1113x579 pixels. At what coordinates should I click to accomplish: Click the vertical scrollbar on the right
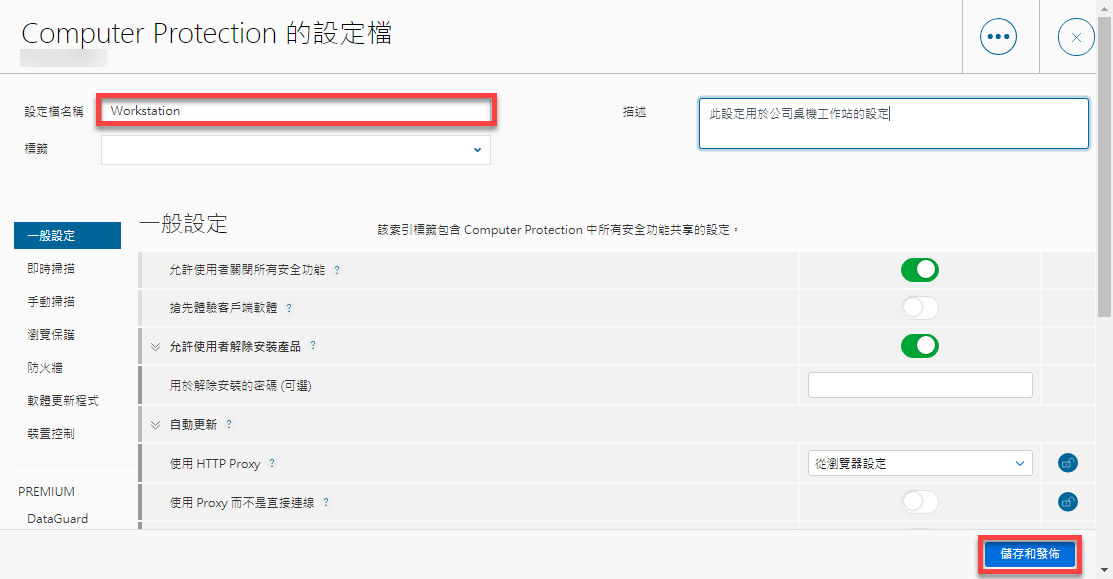pyautogui.click(x=1105, y=200)
